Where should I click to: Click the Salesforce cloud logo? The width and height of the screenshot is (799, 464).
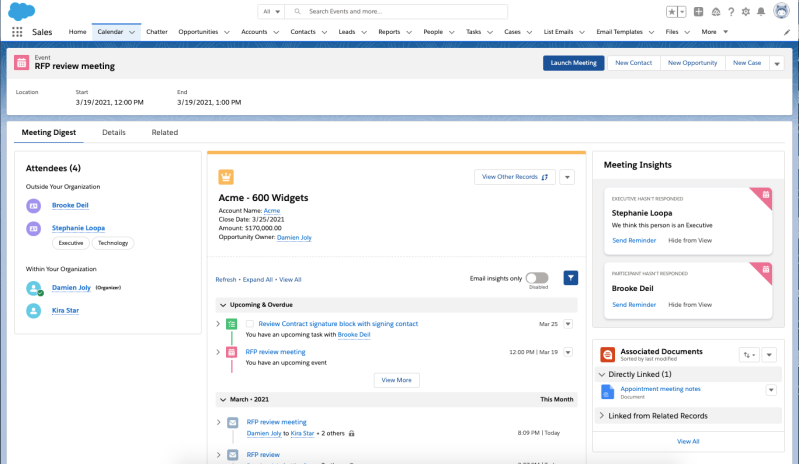coord(21,11)
